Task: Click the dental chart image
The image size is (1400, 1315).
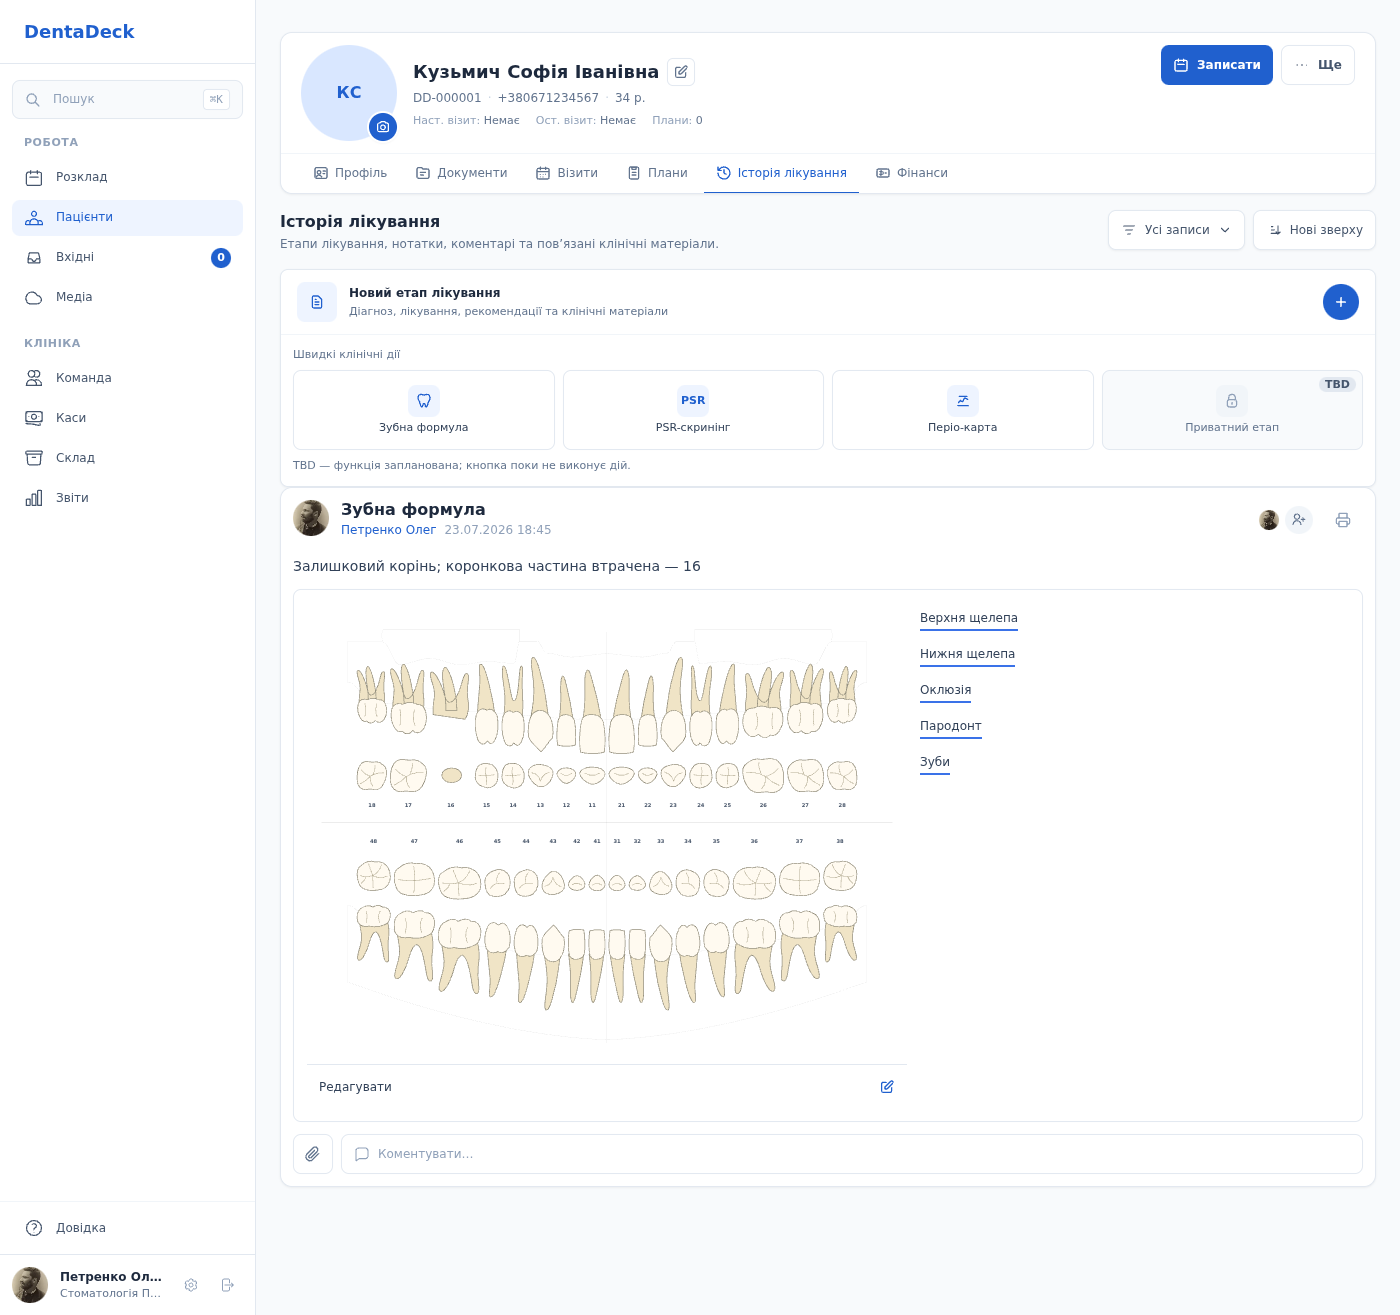Action: click(607, 834)
